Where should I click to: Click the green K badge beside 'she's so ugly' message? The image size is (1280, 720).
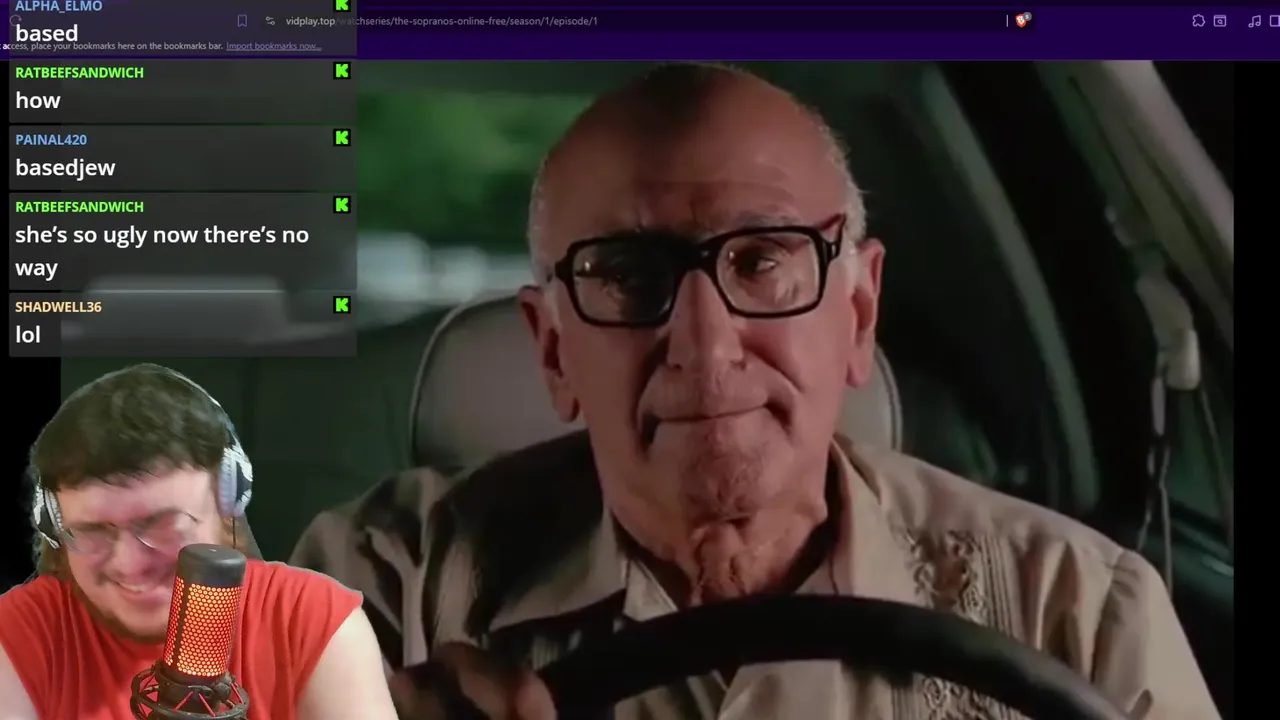tap(342, 205)
